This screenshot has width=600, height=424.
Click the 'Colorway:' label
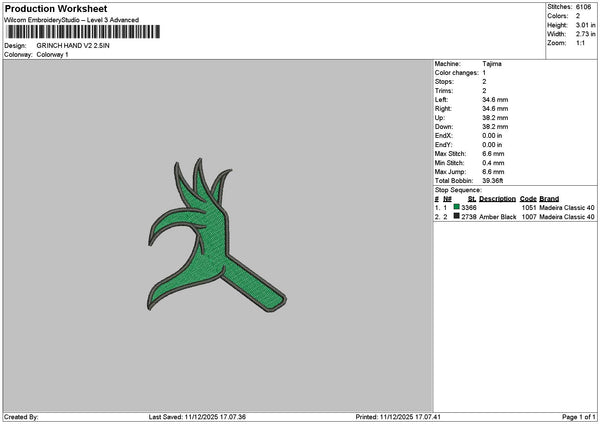click(x=18, y=55)
